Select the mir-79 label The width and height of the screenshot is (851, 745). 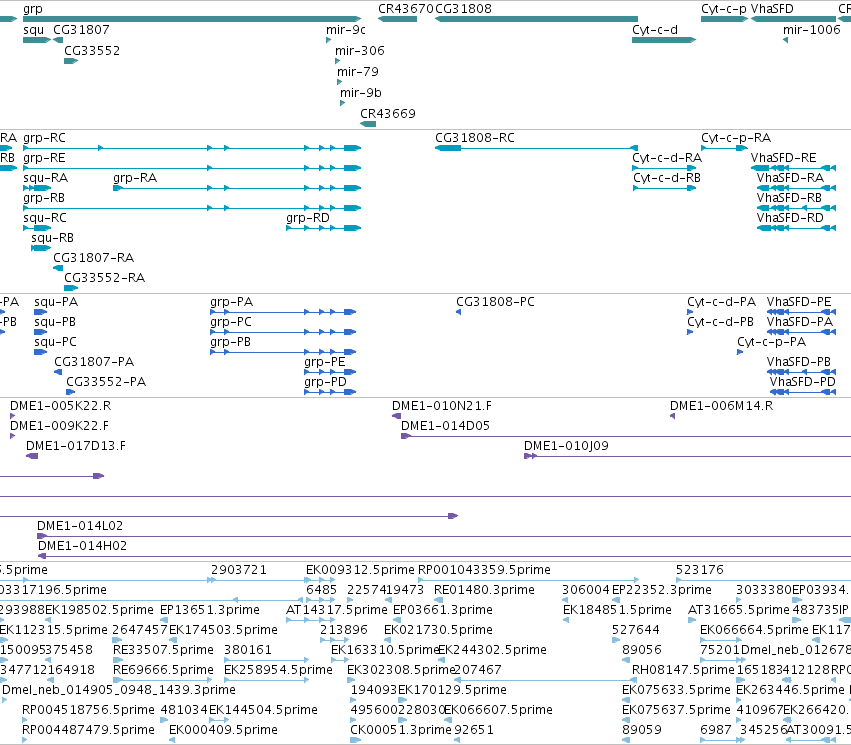(x=358, y=72)
